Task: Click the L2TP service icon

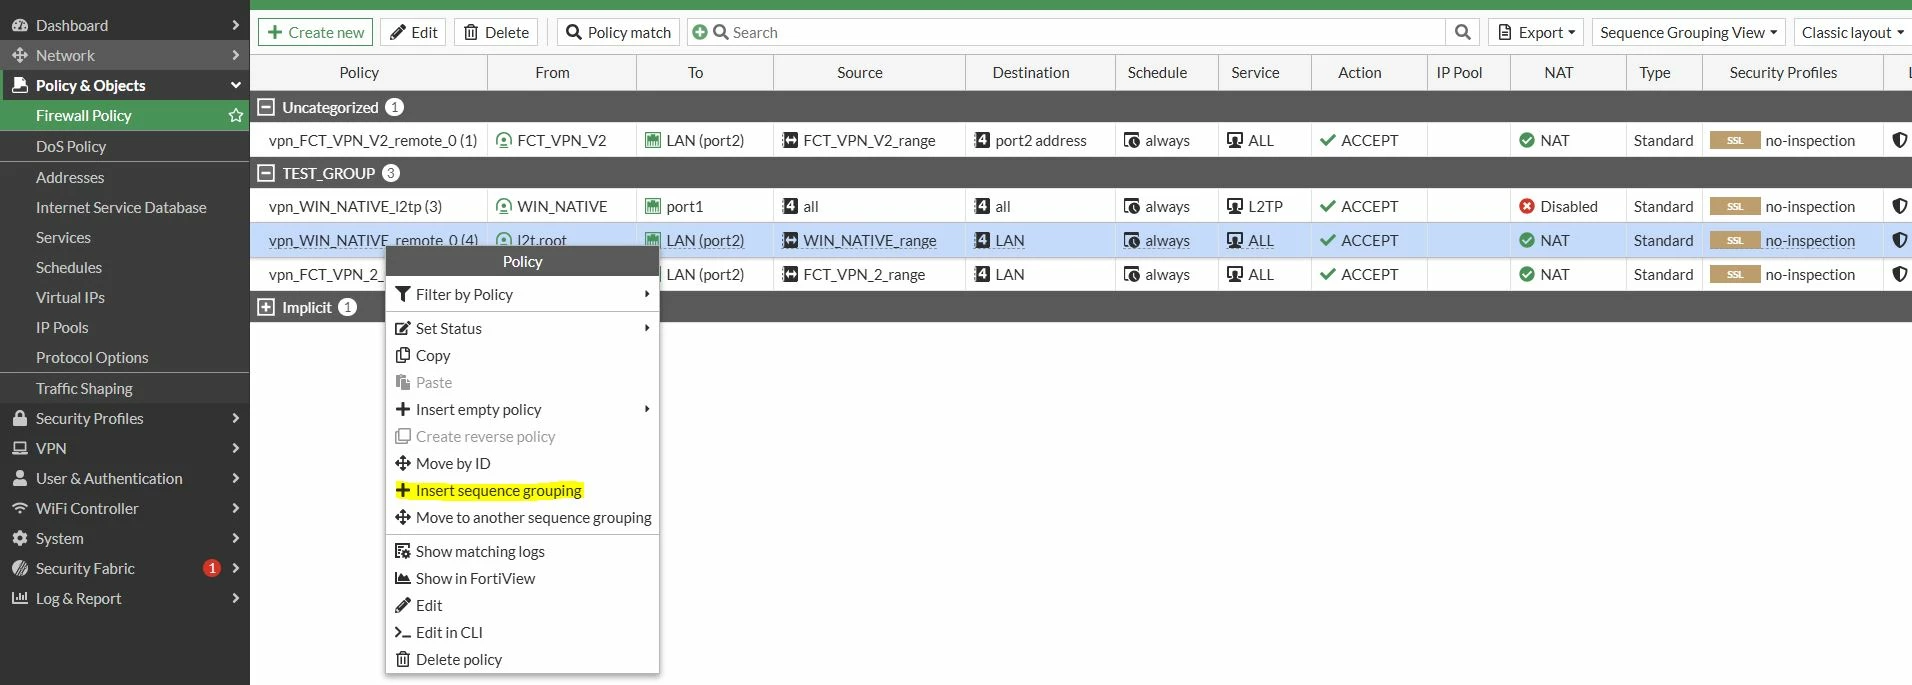Action: [1235, 206]
